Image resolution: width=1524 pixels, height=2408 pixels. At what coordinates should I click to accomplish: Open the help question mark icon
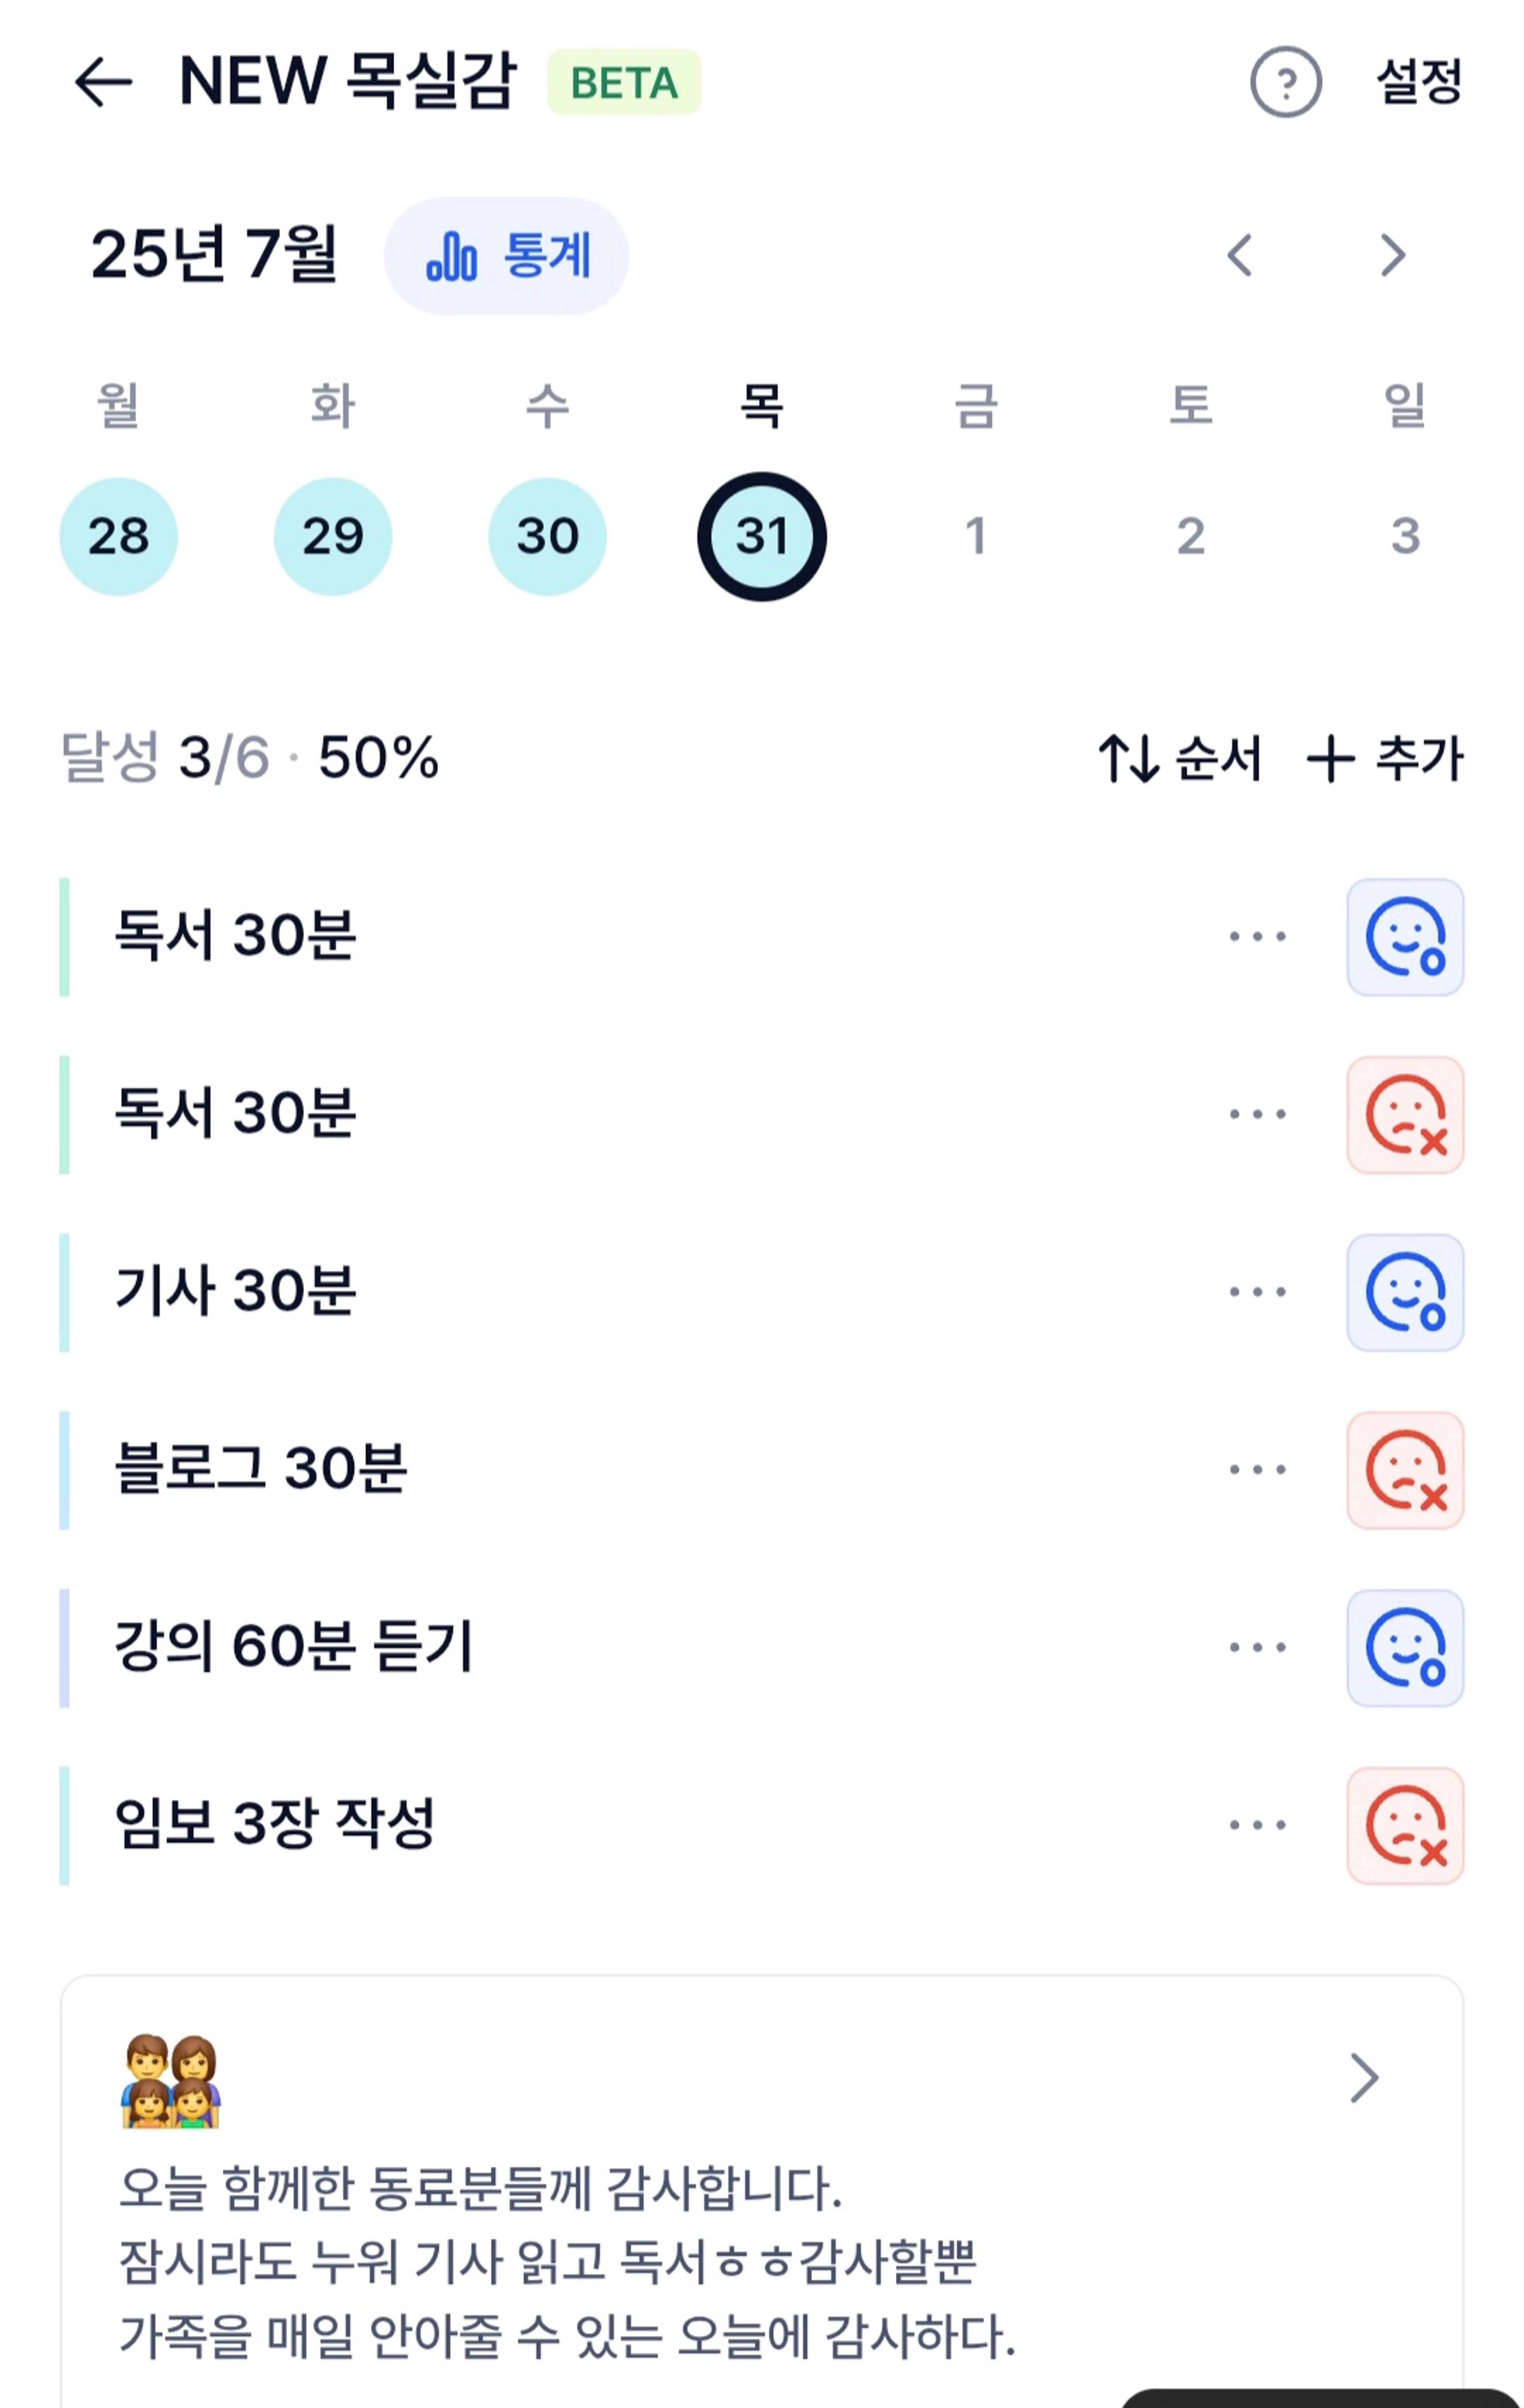click(x=1285, y=82)
